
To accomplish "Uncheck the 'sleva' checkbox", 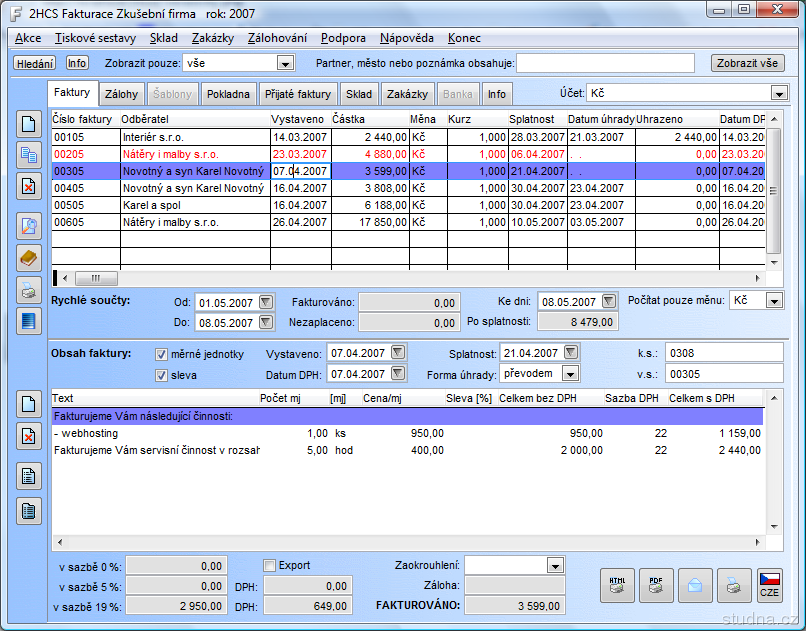I will [x=162, y=375].
